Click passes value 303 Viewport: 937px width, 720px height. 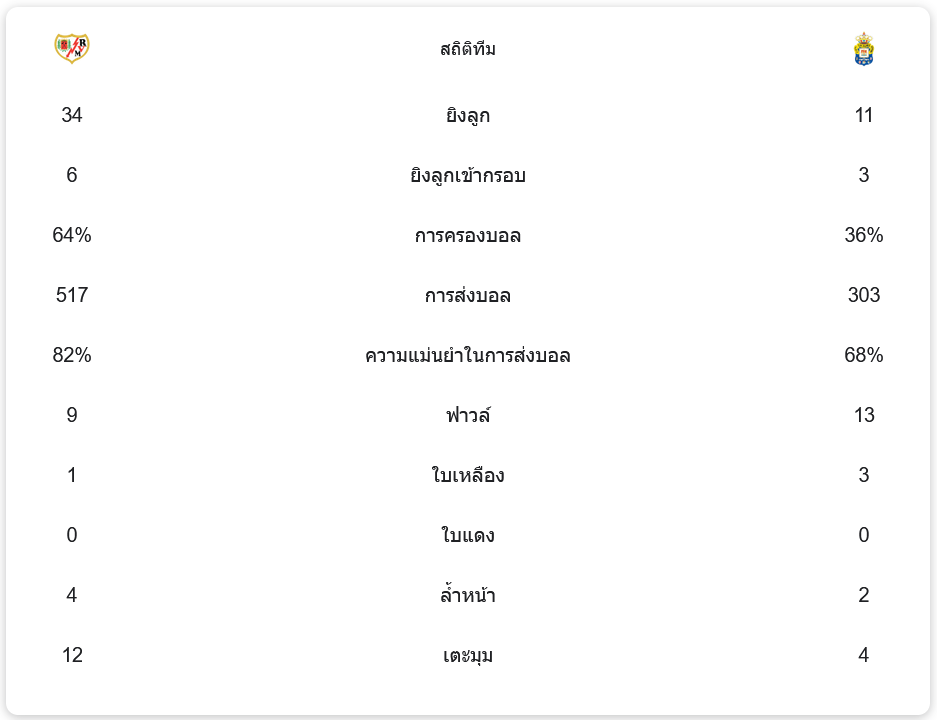click(863, 295)
